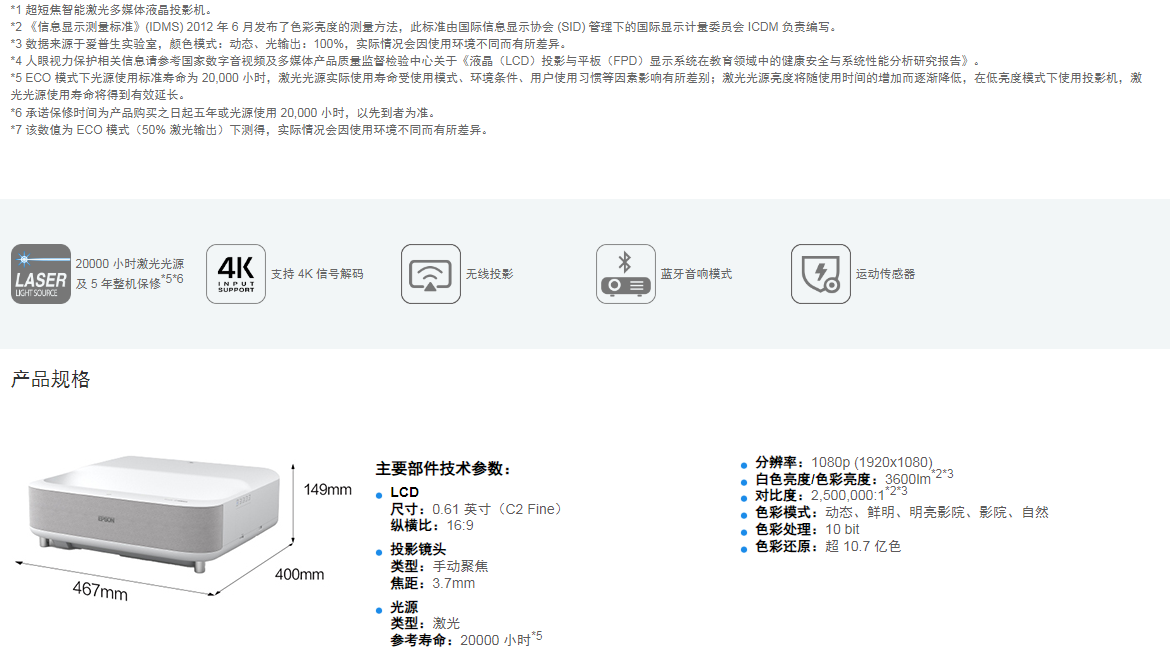Click the 467mm width dimension label

pos(100,590)
